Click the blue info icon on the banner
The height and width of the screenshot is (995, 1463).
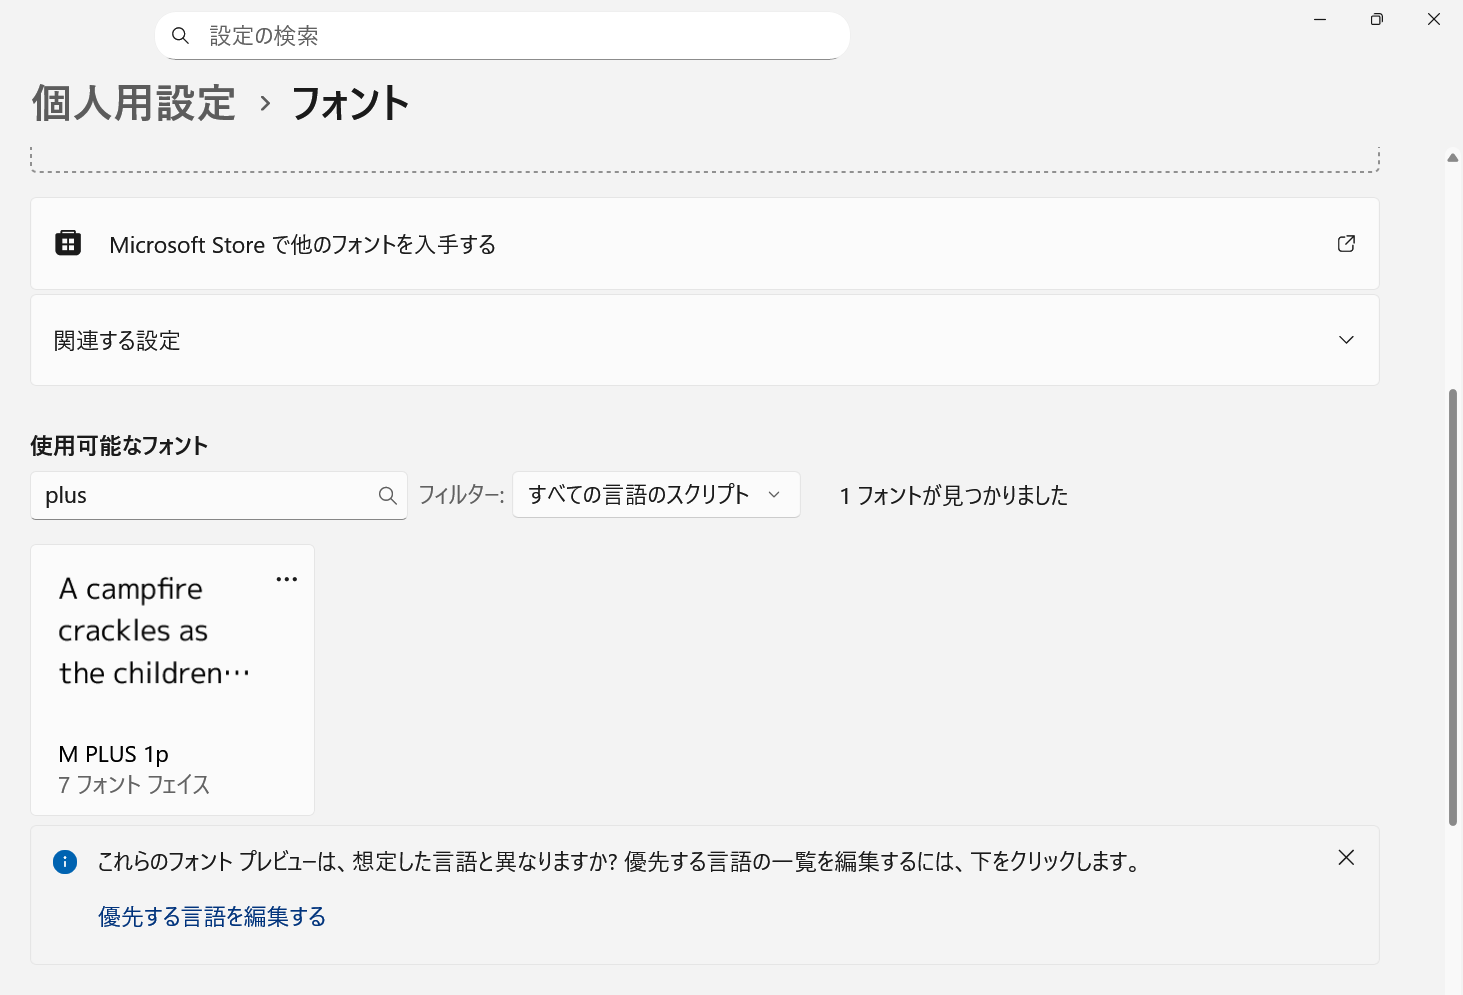click(x=65, y=861)
